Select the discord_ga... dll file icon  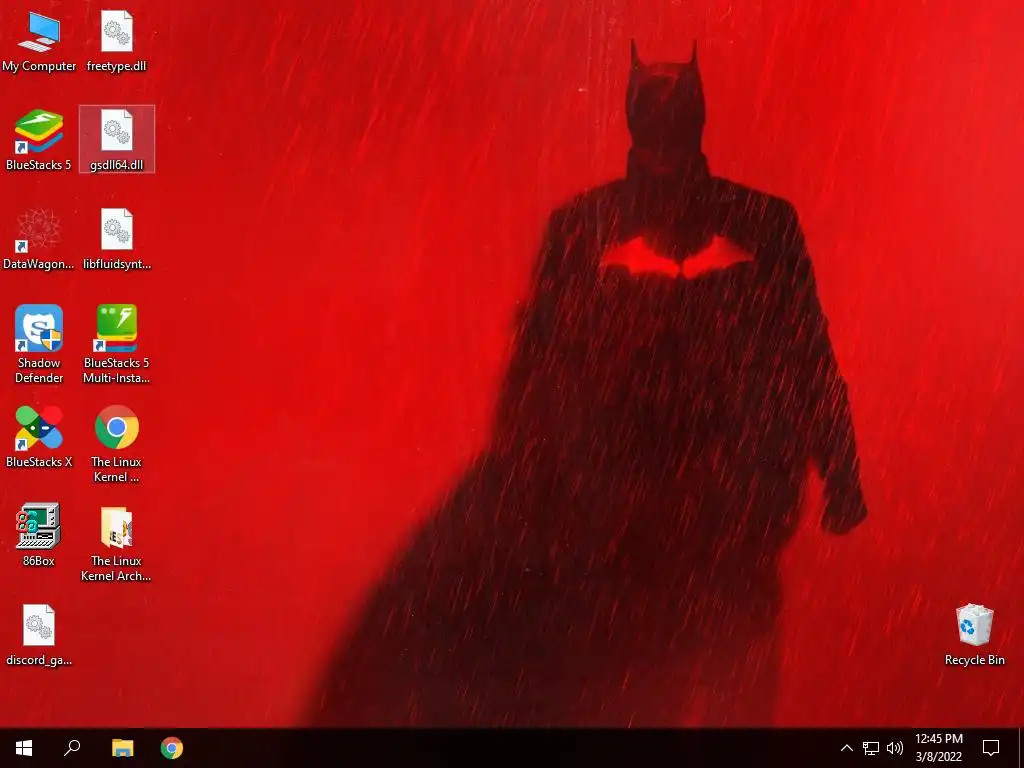(x=39, y=635)
